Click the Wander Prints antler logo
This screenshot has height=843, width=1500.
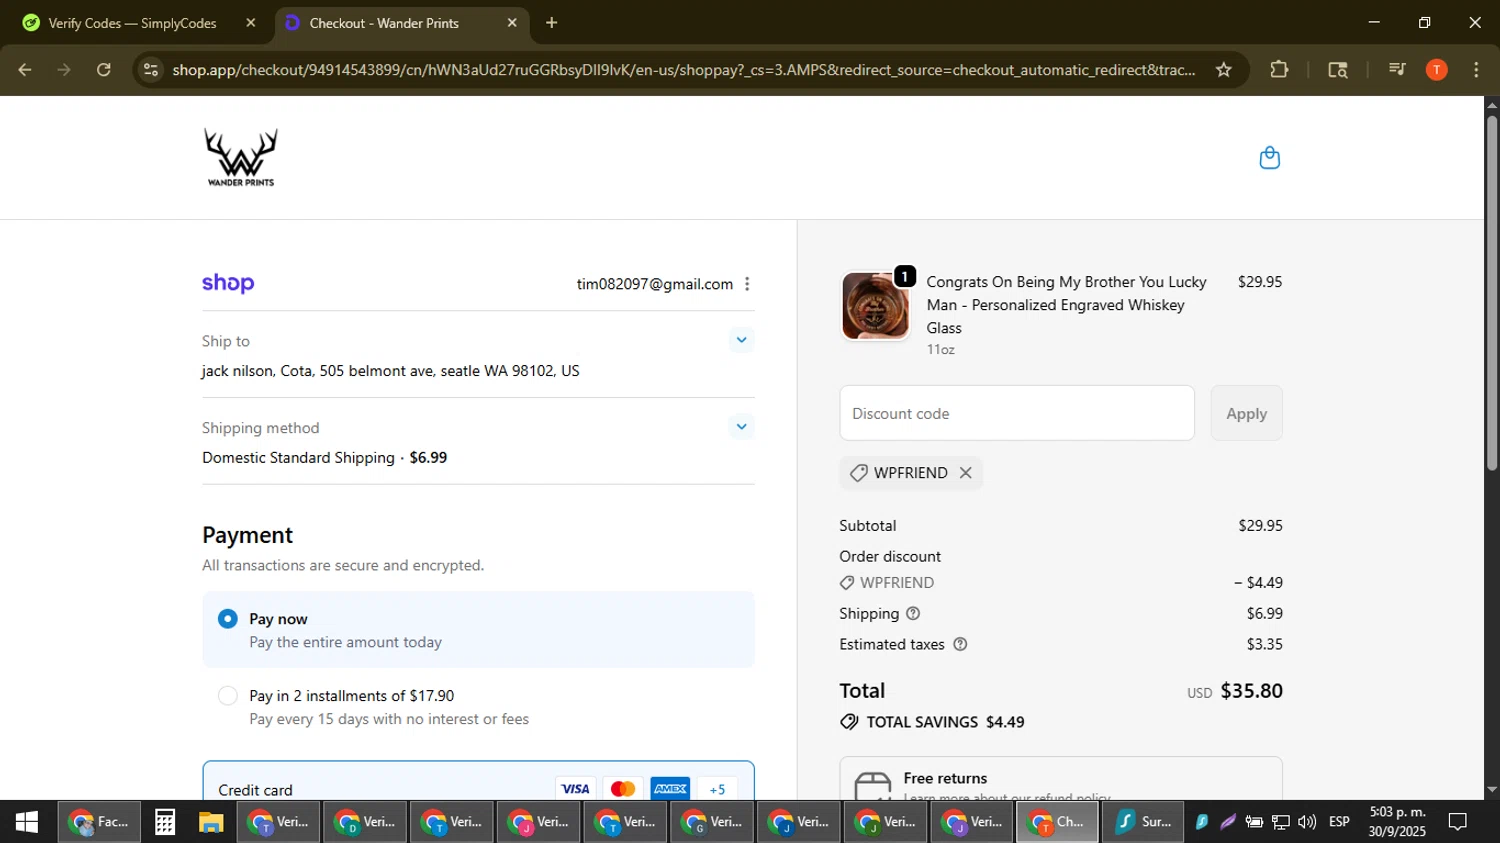(241, 158)
